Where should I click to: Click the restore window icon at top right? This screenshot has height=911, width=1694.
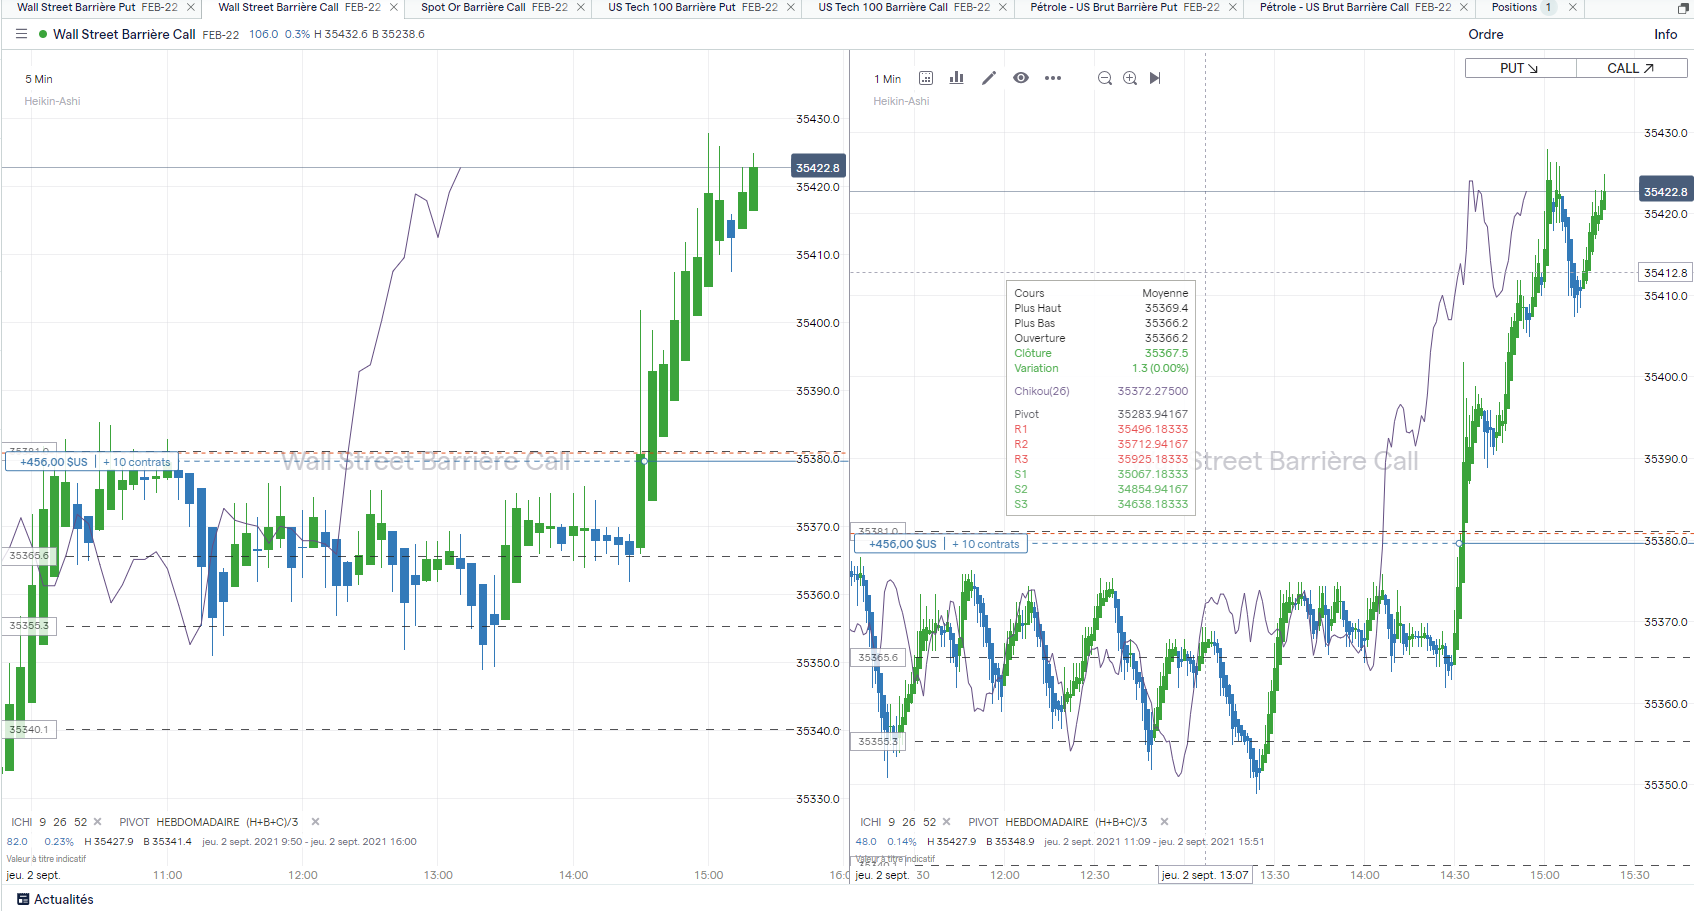coord(1683,8)
